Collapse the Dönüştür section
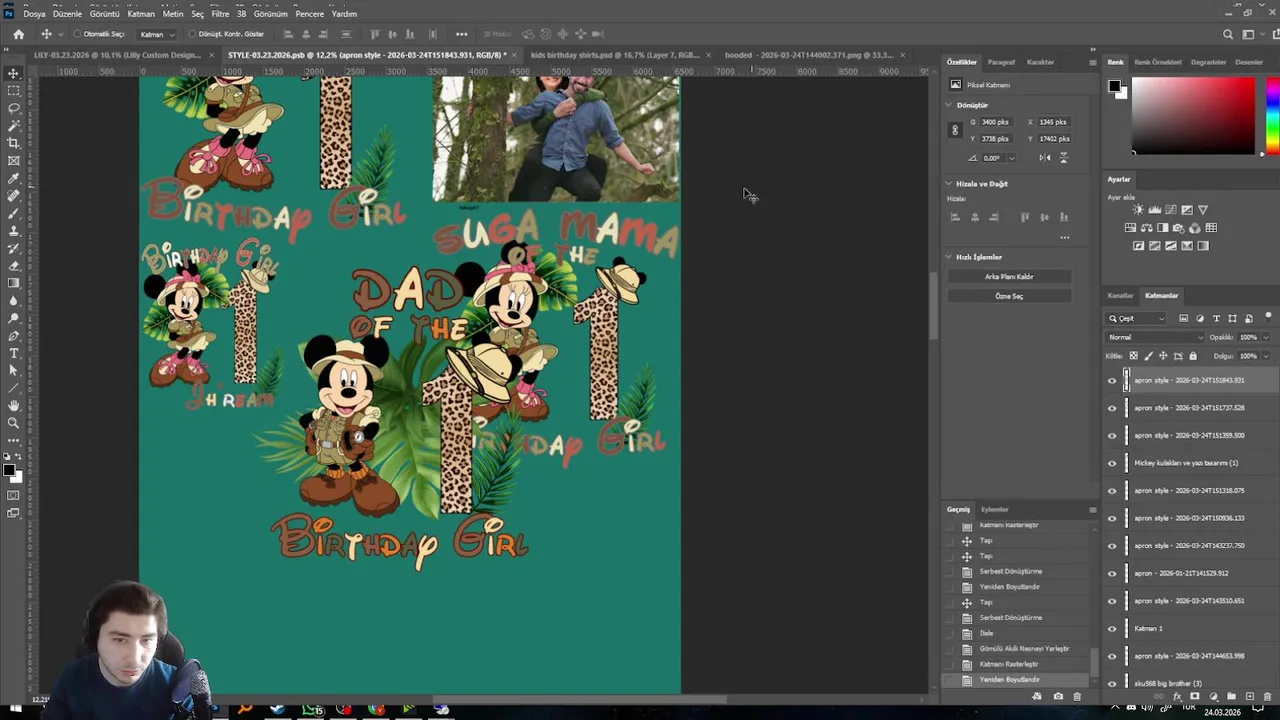This screenshot has height=720, width=1280. 949,105
